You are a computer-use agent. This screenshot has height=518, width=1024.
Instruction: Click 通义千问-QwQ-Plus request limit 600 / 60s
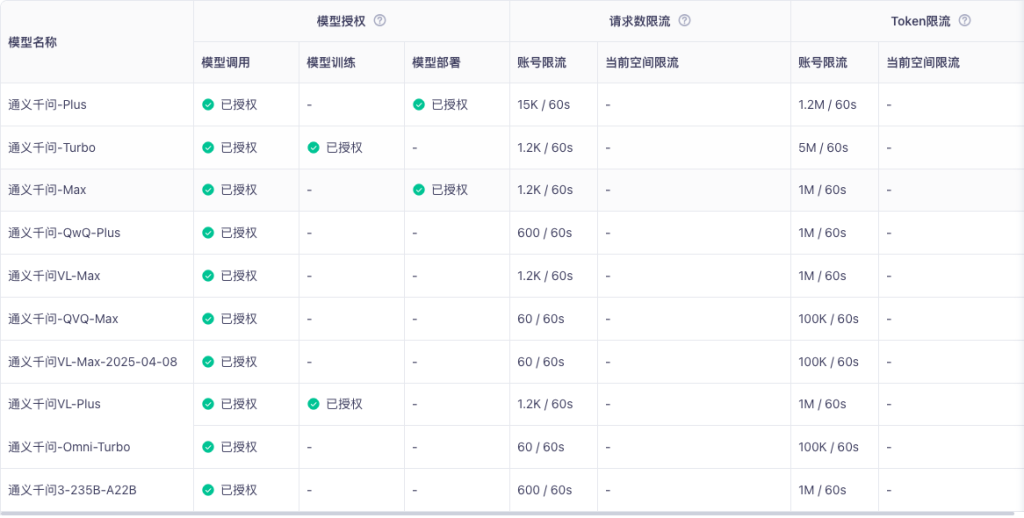click(545, 233)
